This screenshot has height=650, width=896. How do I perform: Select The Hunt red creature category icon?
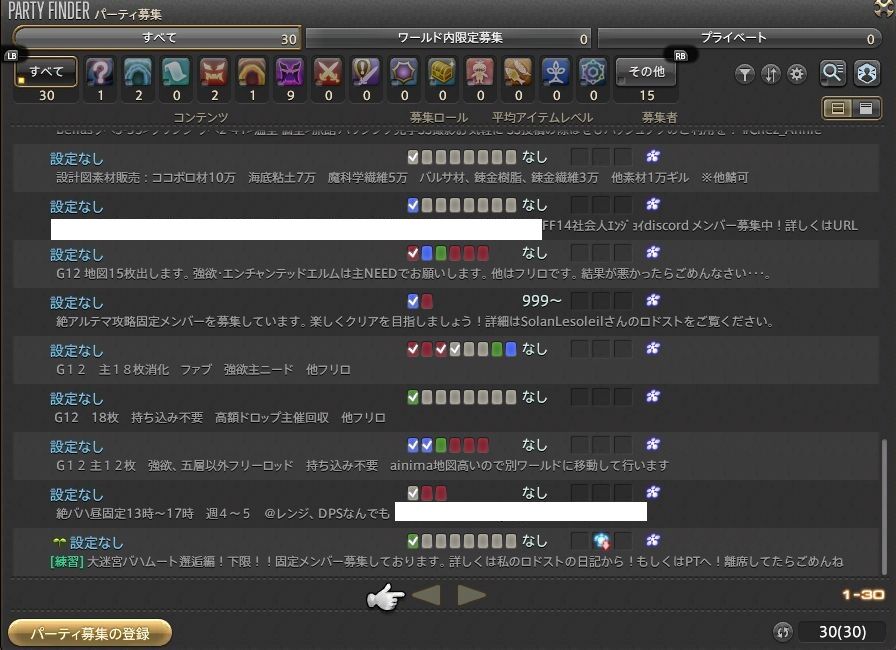(x=480, y=72)
